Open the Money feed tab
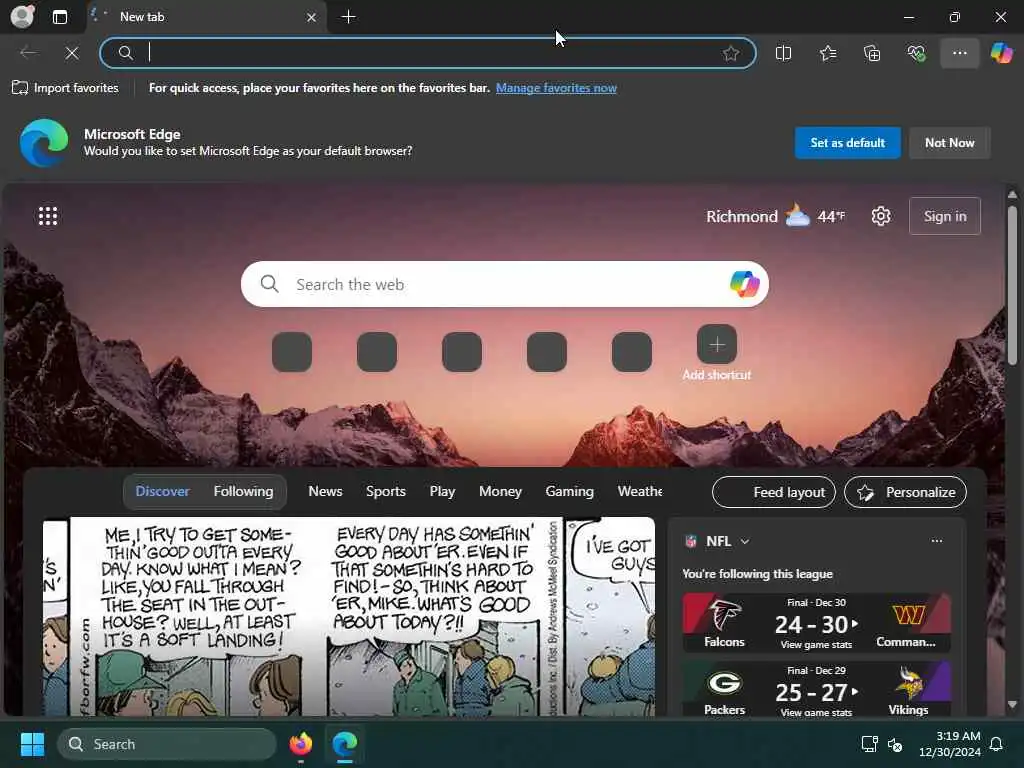1024x768 pixels. (500, 491)
